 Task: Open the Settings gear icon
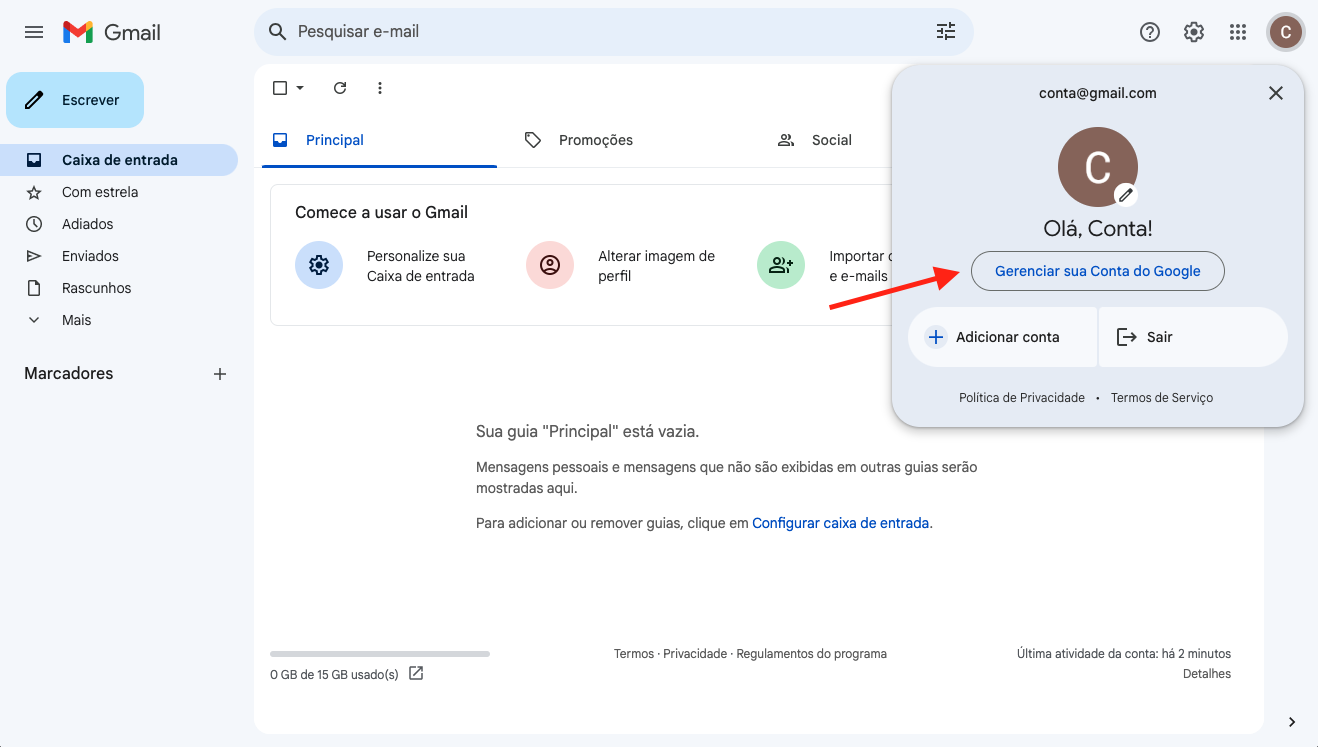pos(1194,32)
